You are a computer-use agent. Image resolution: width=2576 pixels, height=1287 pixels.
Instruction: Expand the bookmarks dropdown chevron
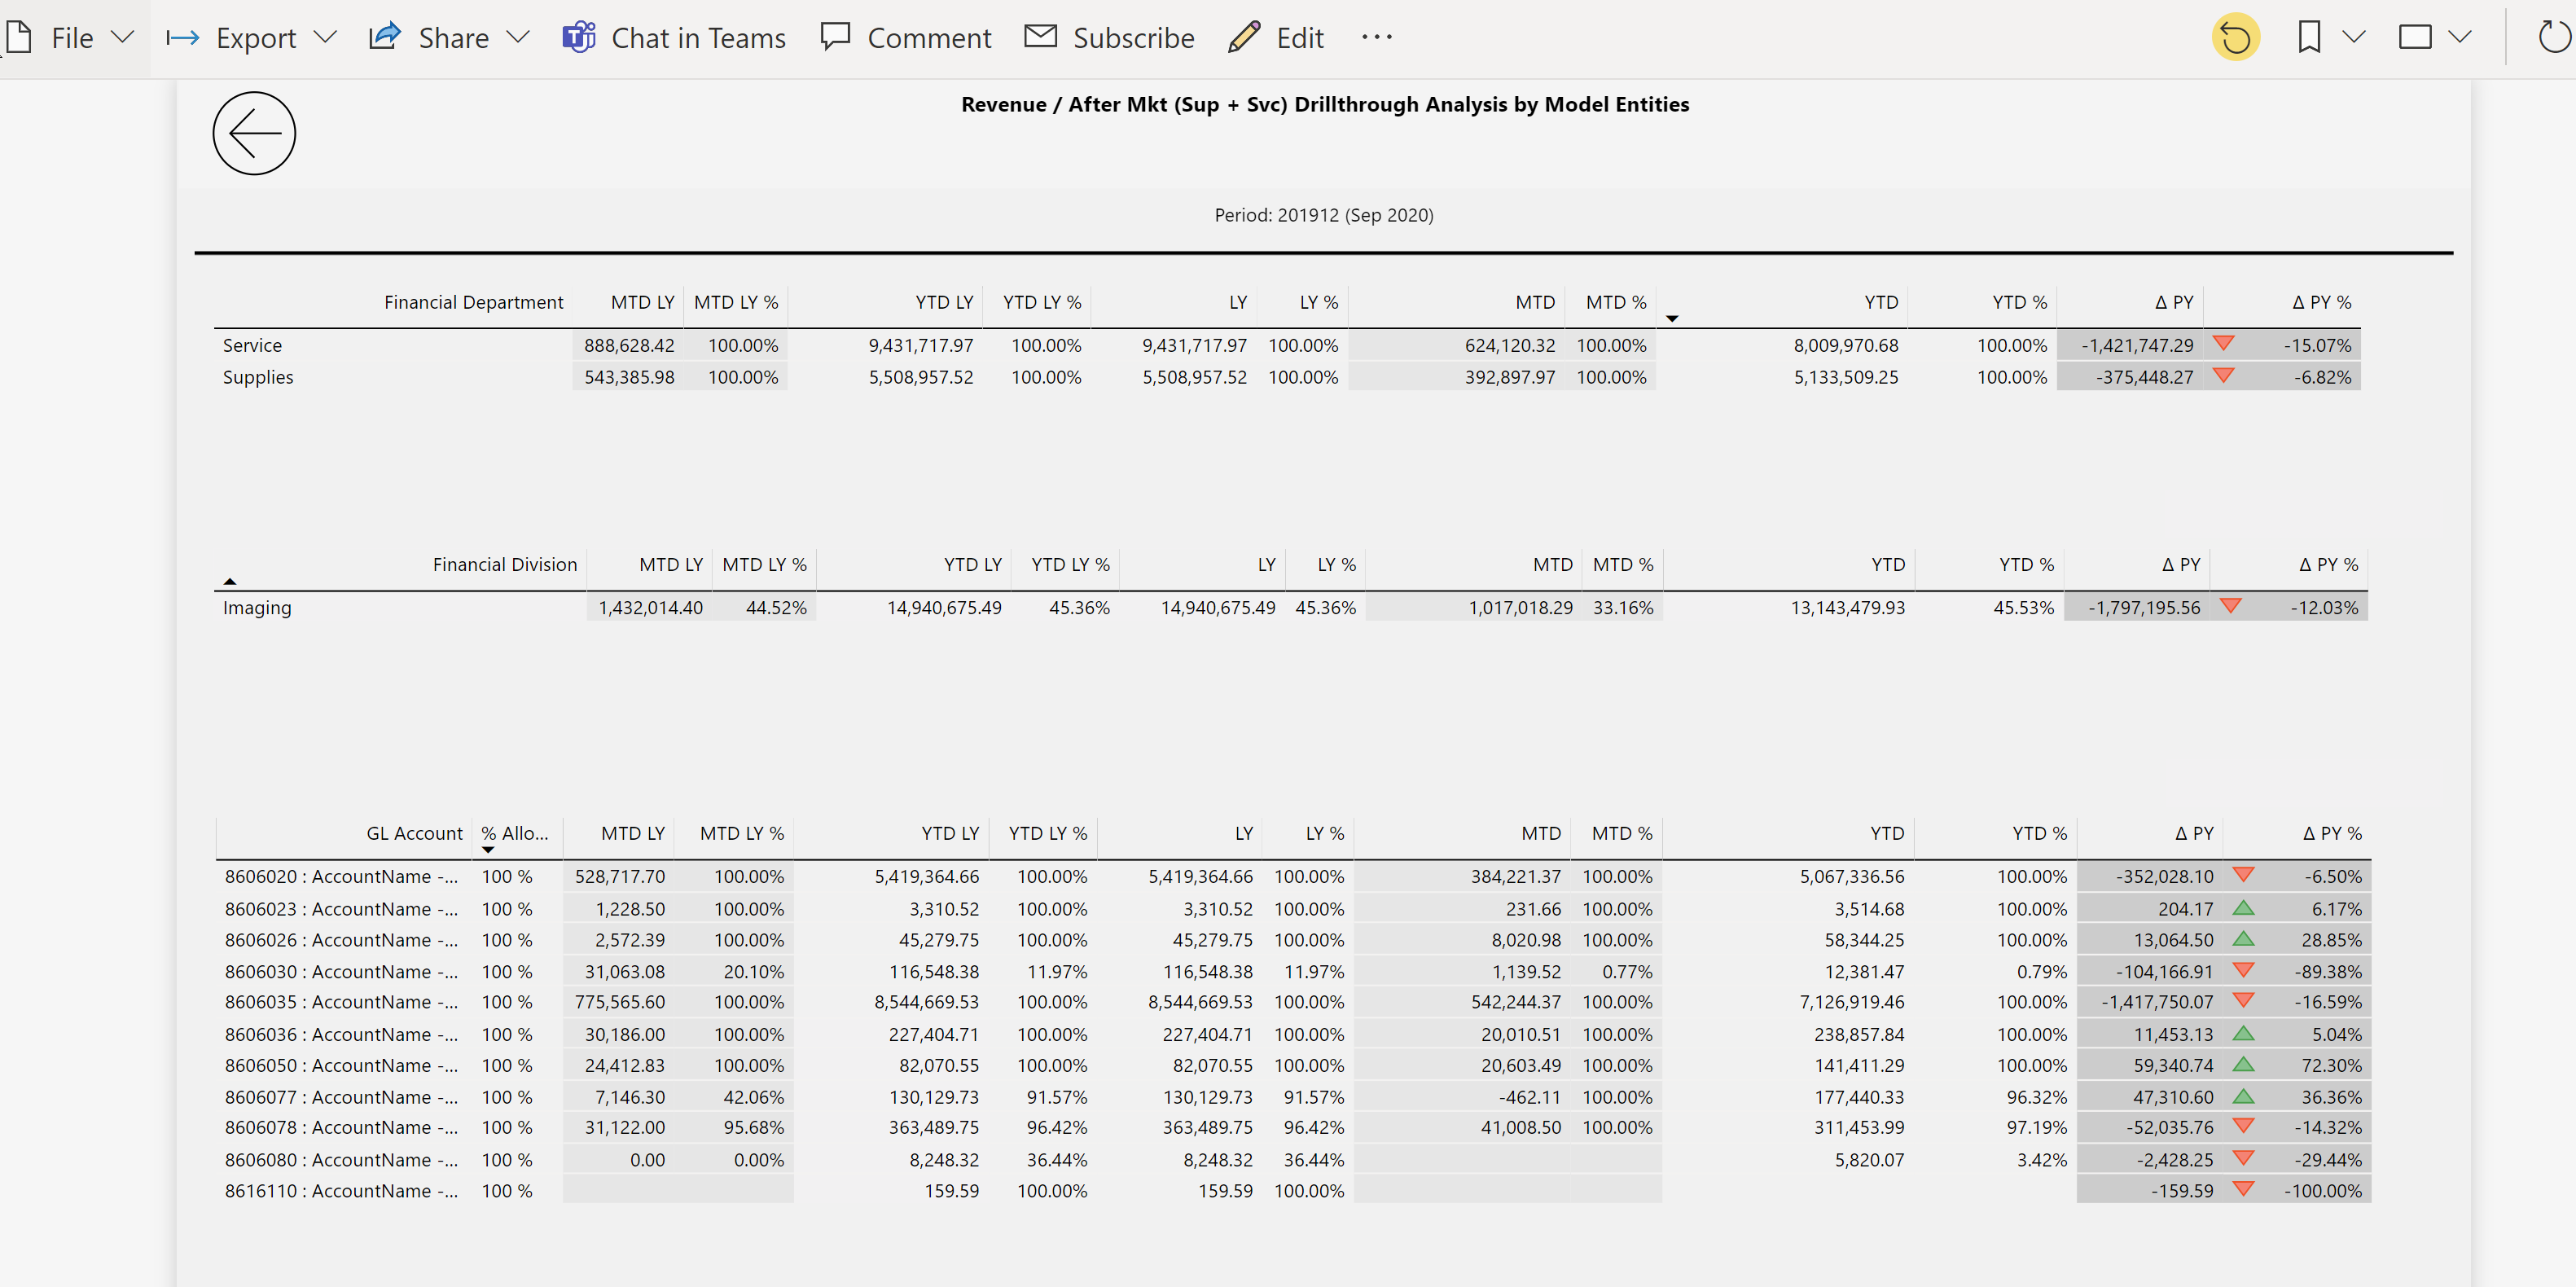coord(2354,38)
